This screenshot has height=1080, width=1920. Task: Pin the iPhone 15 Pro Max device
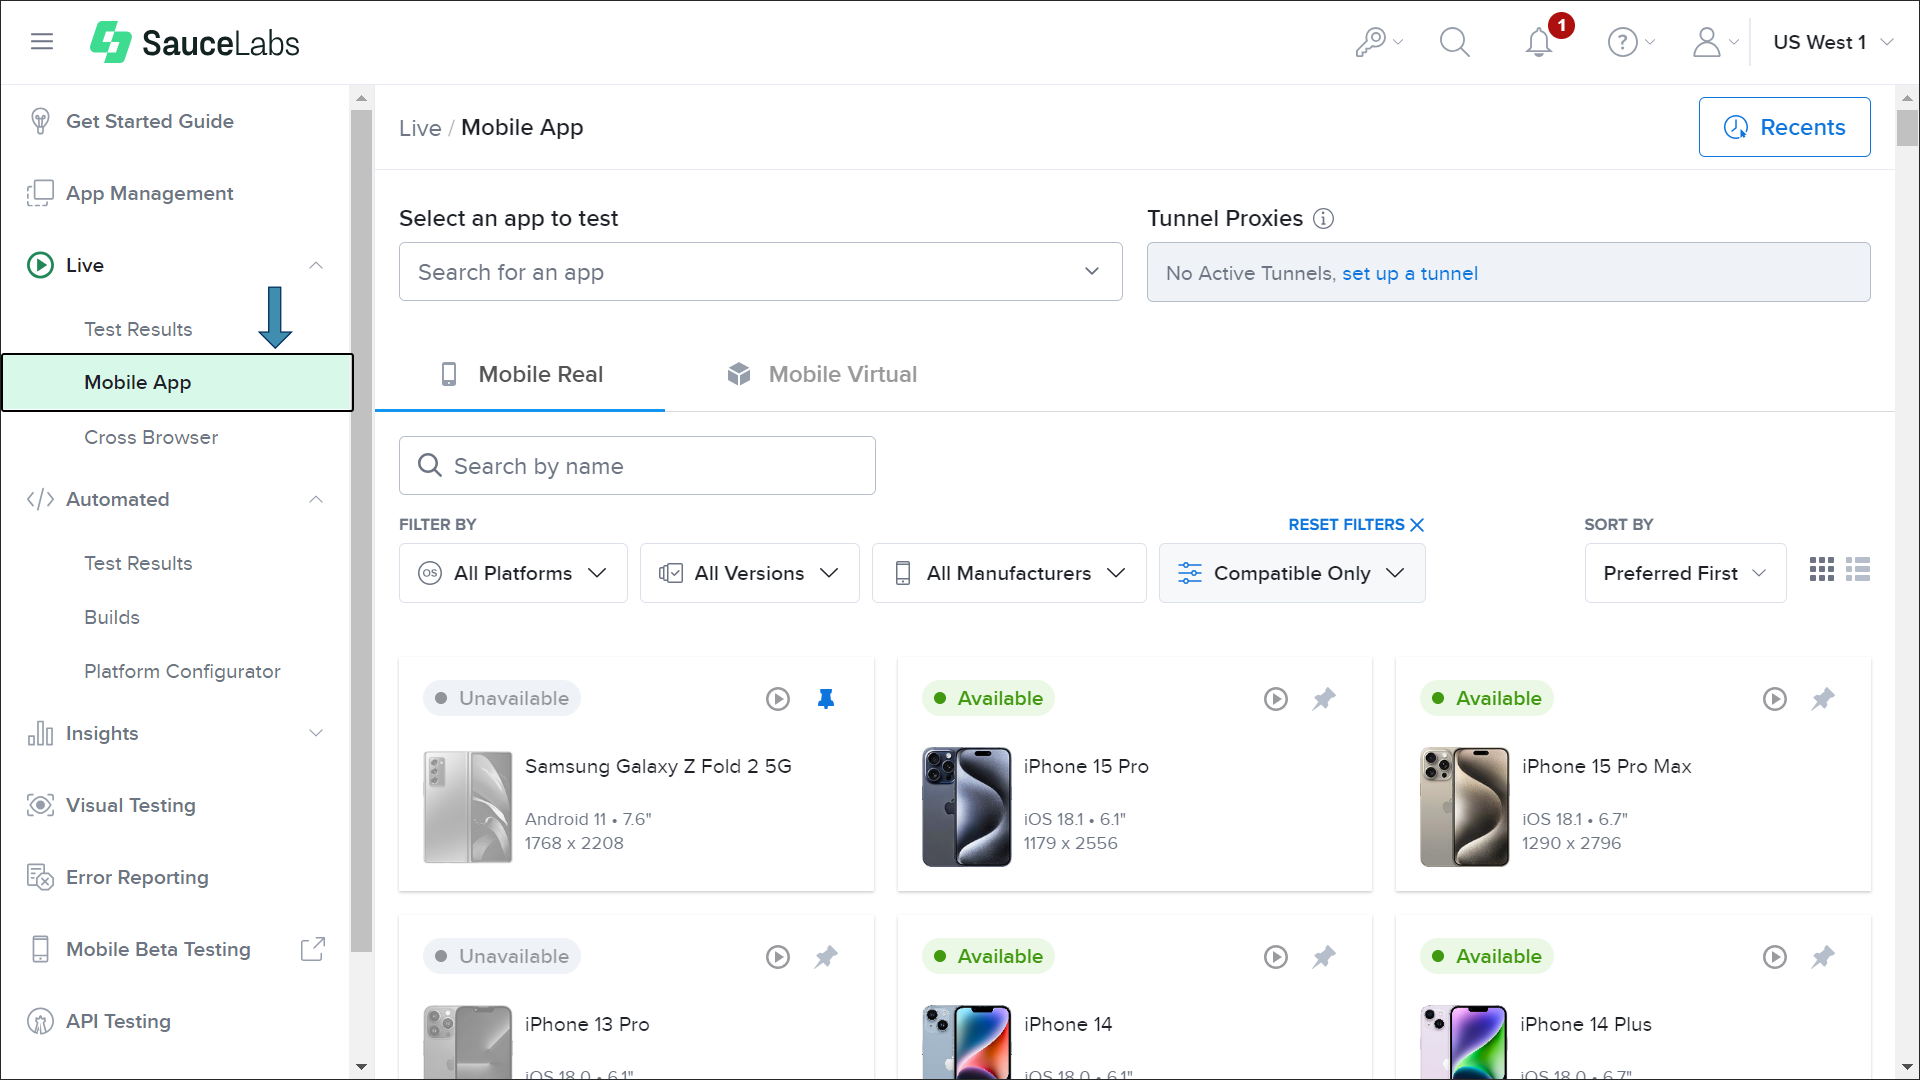tap(1823, 699)
